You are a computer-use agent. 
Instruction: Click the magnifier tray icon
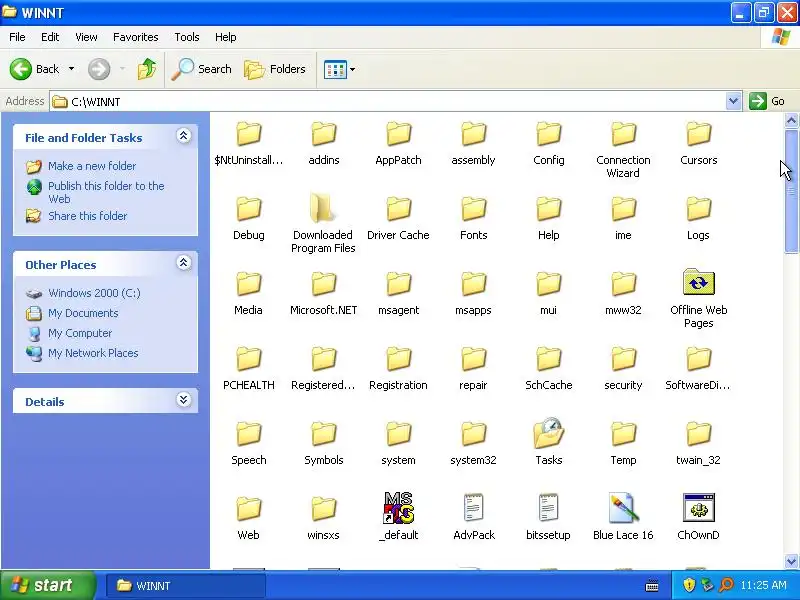tap(726, 585)
